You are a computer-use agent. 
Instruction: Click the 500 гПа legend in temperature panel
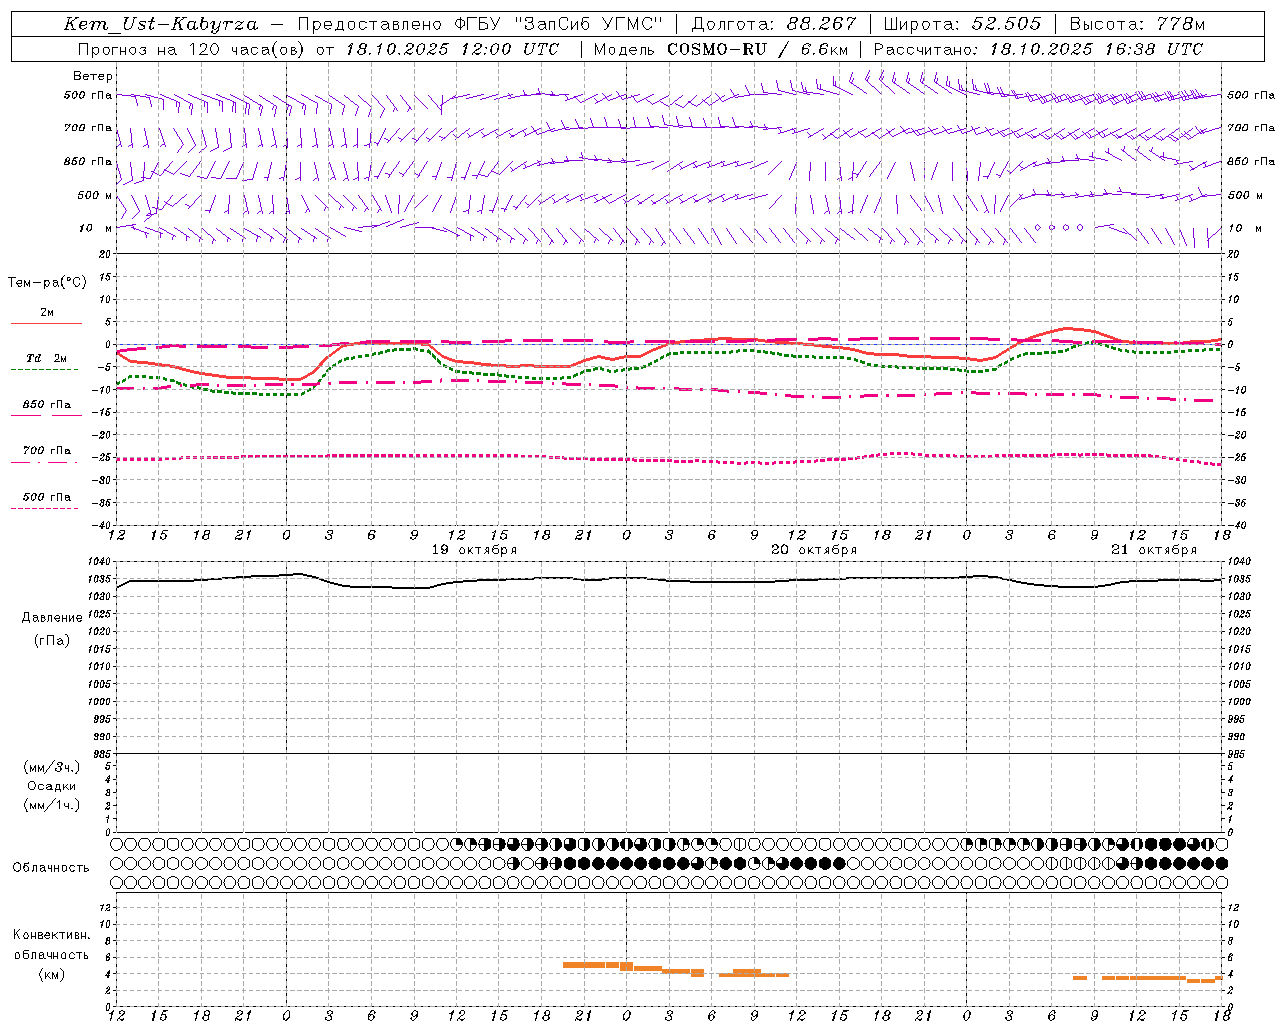[x=47, y=497]
